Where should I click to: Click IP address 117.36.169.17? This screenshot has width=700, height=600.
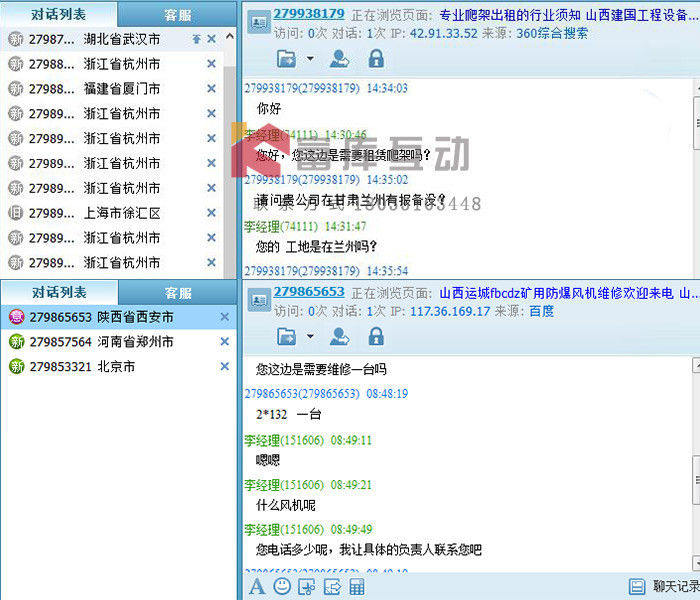(450, 312)
